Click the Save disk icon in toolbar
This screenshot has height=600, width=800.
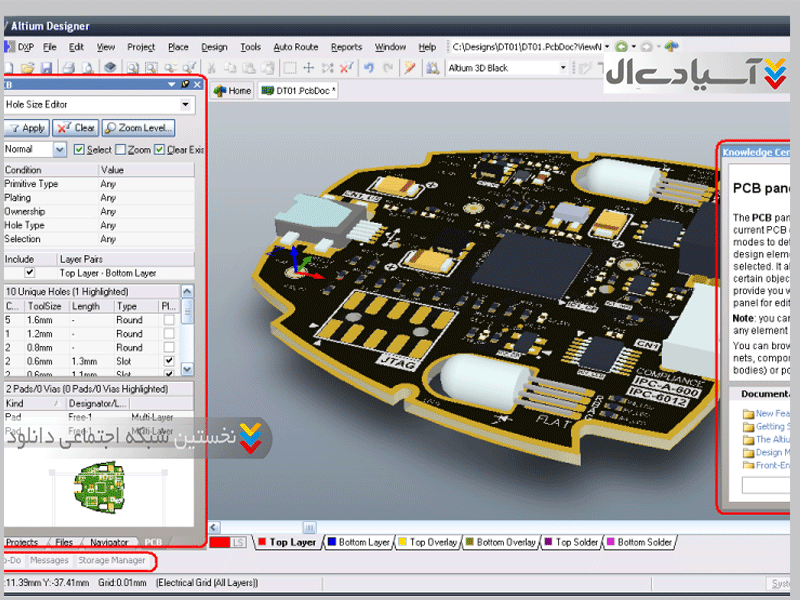pos(46,68)
